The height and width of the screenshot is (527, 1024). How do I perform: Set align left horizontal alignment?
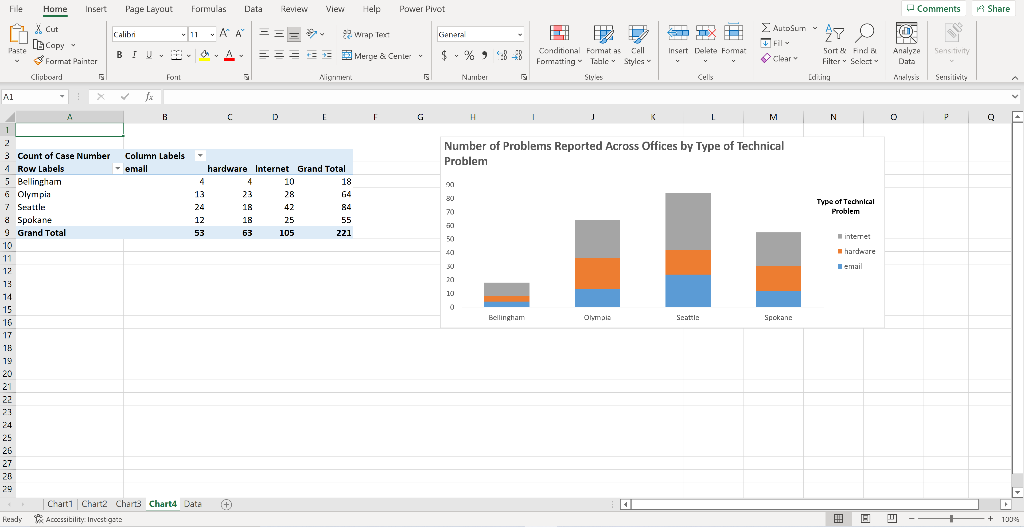(264, 56)
